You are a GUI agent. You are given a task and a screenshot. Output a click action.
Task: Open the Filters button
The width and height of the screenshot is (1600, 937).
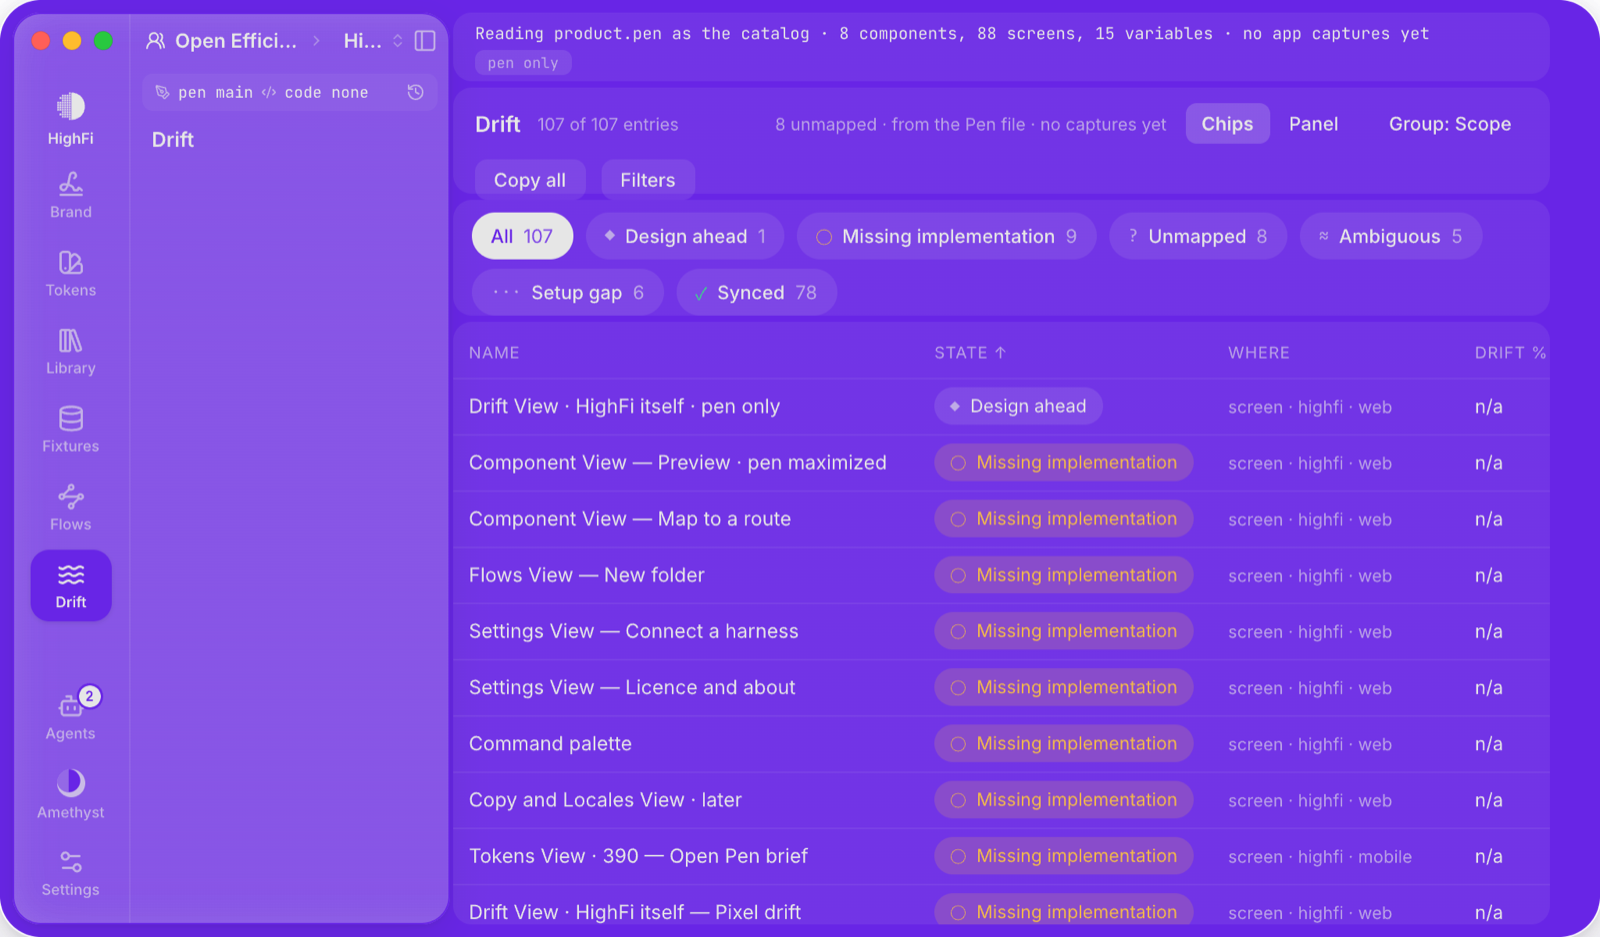[x=648, y=180]
